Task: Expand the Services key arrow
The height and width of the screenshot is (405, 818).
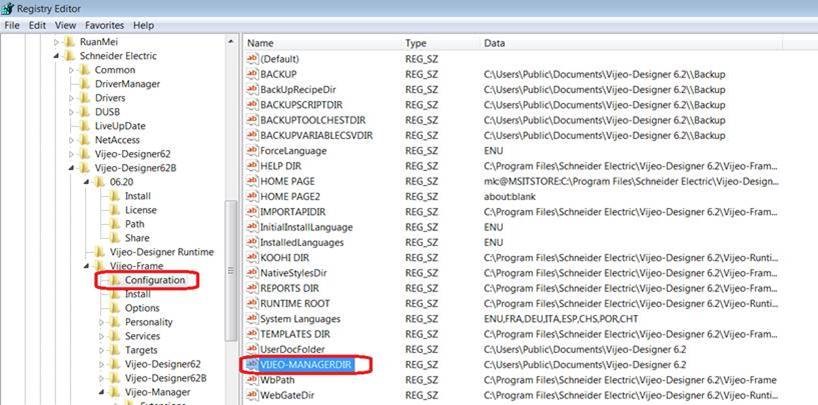Action: click(102, 336)
